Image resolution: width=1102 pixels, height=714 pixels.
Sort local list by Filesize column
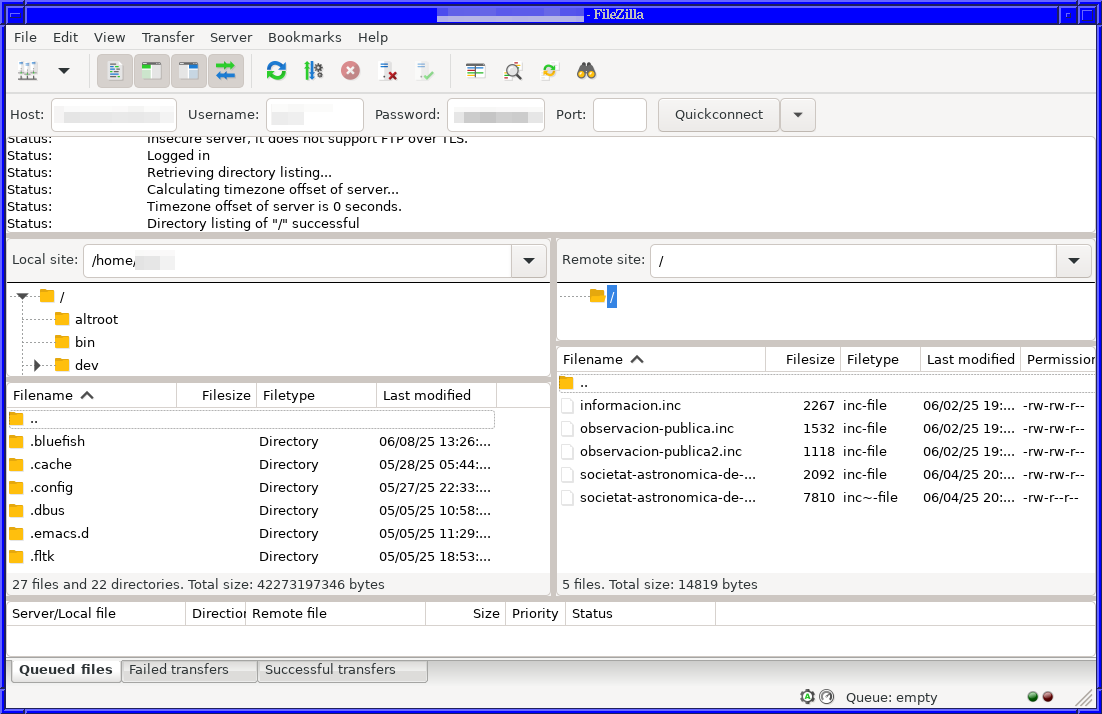[x=216, y=395]
